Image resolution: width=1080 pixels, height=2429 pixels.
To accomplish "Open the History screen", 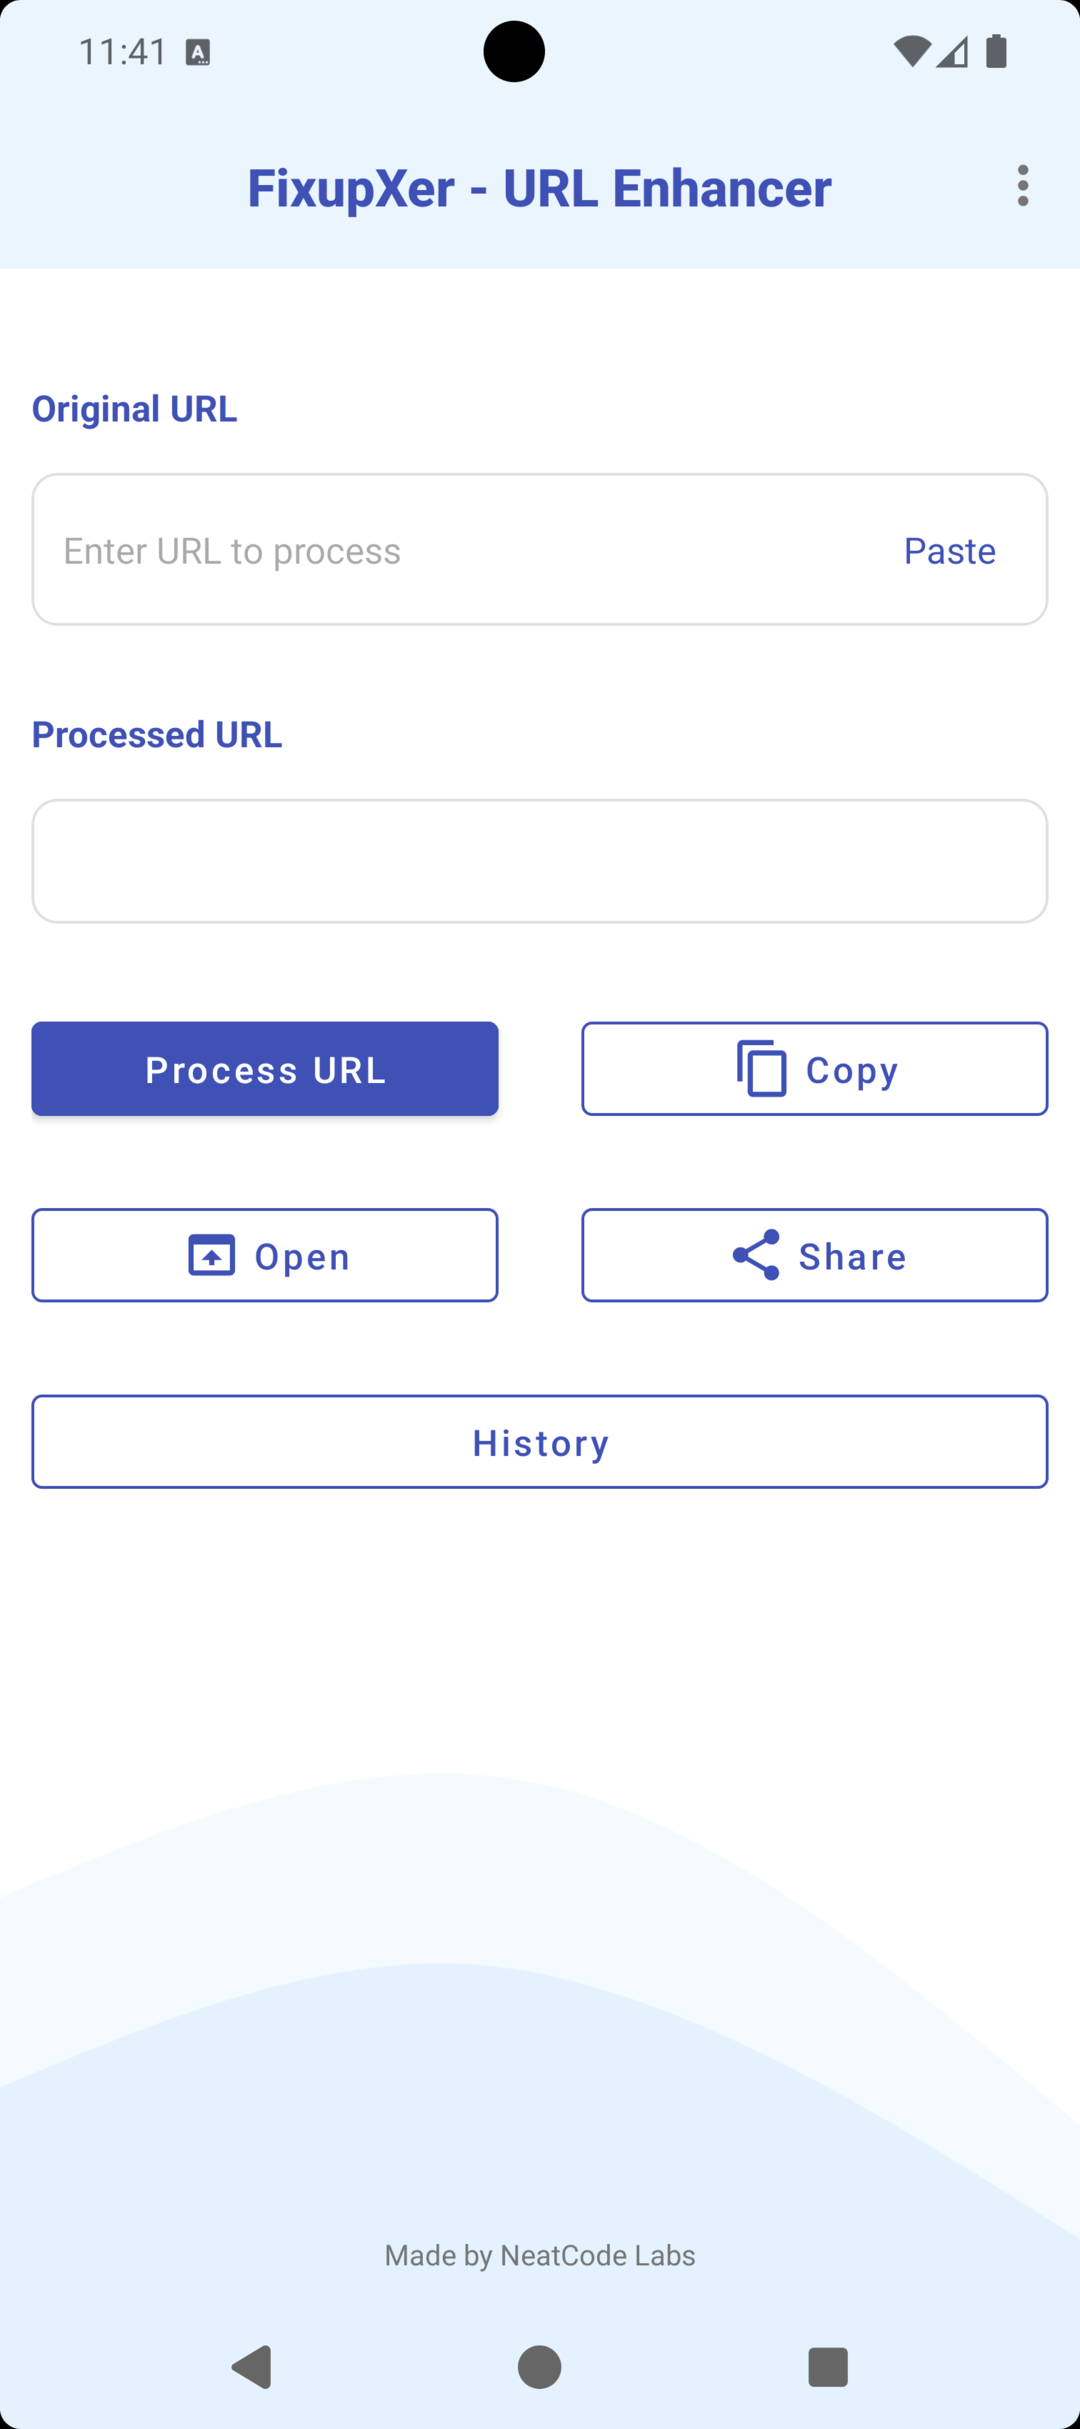I will 540,1441.
